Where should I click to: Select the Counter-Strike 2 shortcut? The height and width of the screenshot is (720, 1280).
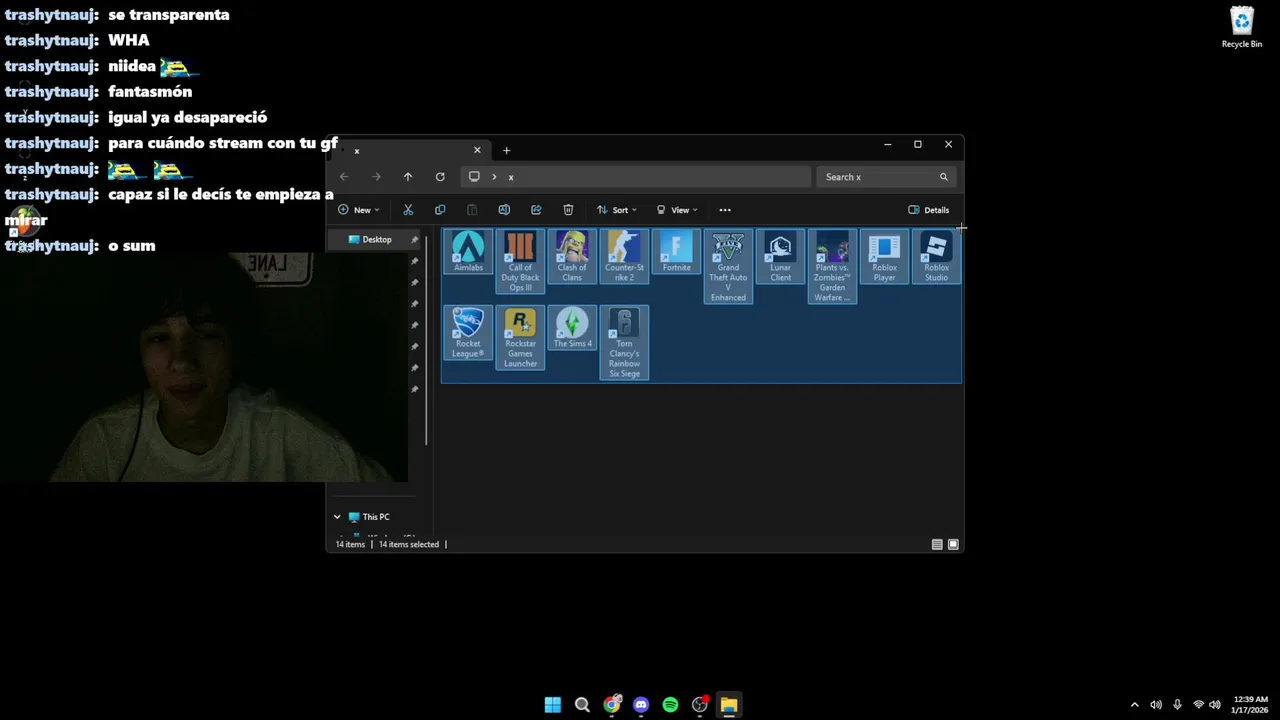[624, 257]
